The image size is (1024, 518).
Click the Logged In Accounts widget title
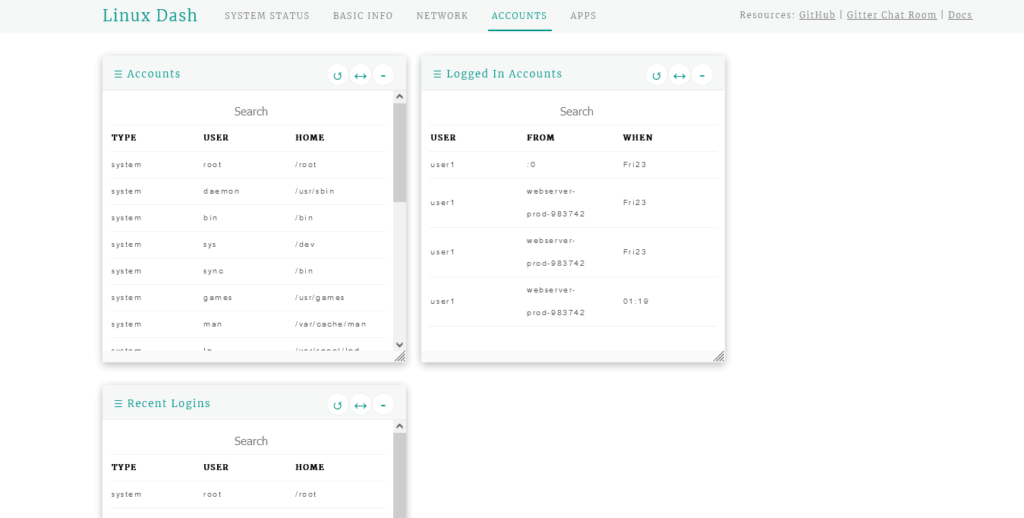click(504, 74)
